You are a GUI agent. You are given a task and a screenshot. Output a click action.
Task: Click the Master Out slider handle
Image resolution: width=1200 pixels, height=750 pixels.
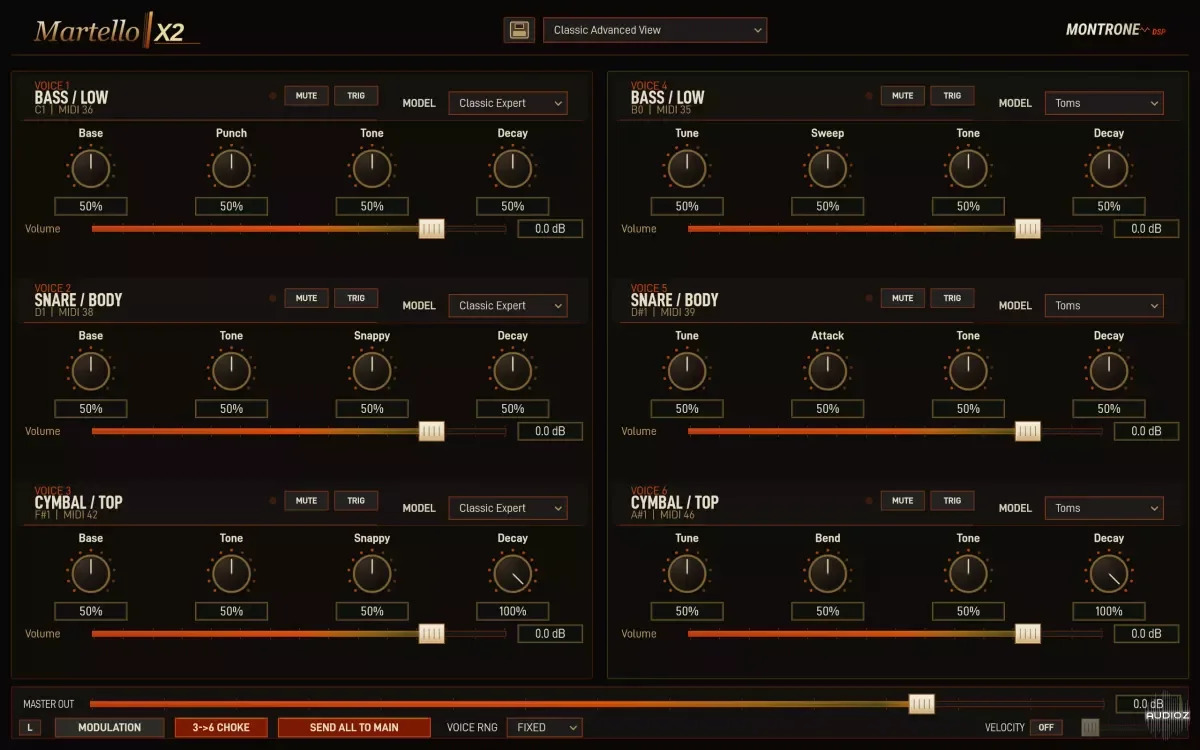pyautogui.click(x=922, y=704)
